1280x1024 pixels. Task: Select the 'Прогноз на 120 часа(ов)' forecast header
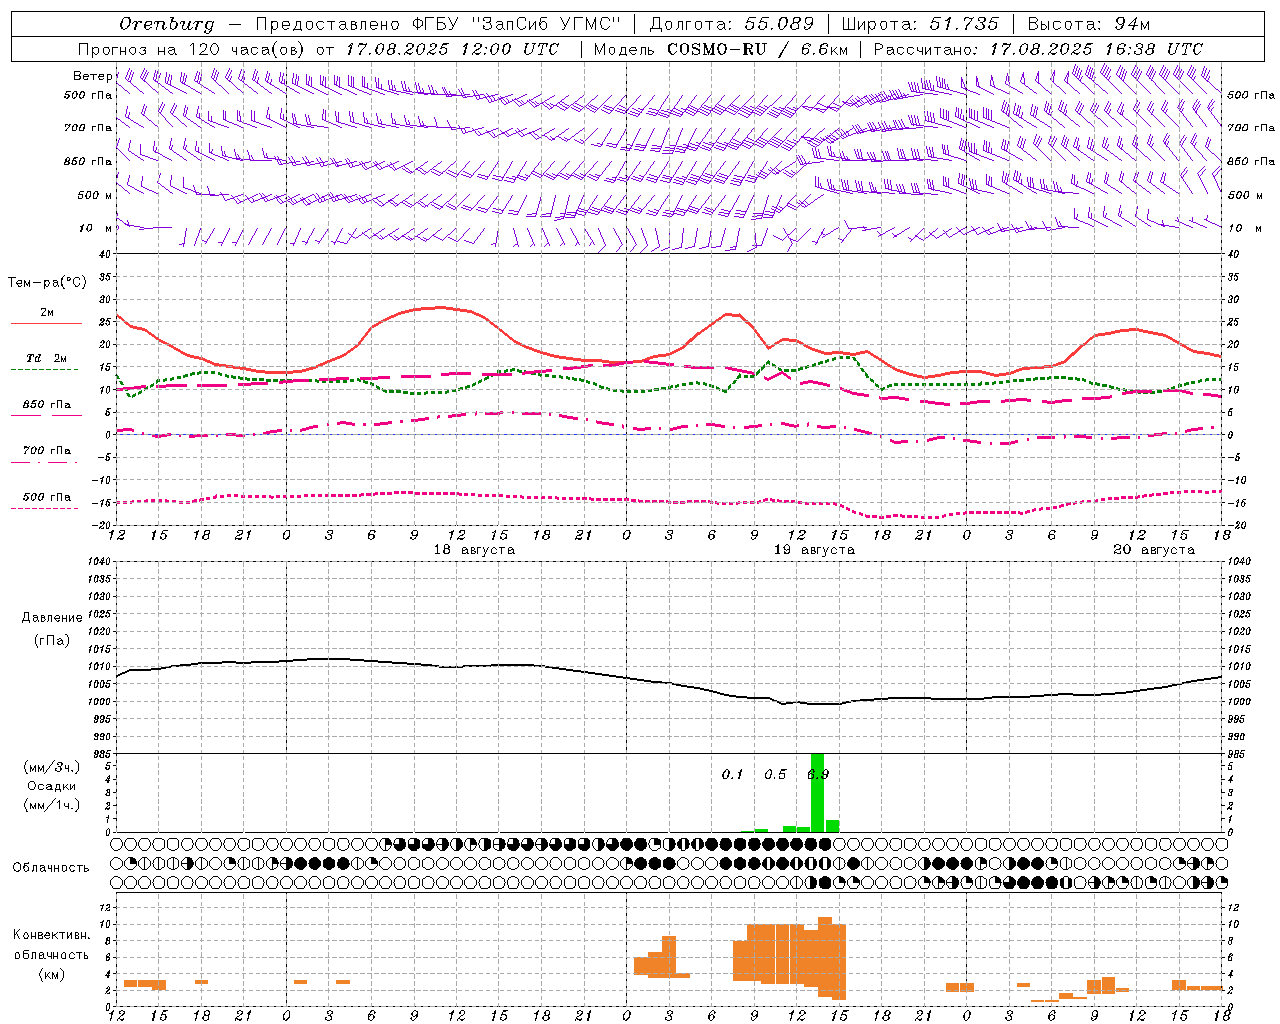pyautogui.click(x=192, y=49)
